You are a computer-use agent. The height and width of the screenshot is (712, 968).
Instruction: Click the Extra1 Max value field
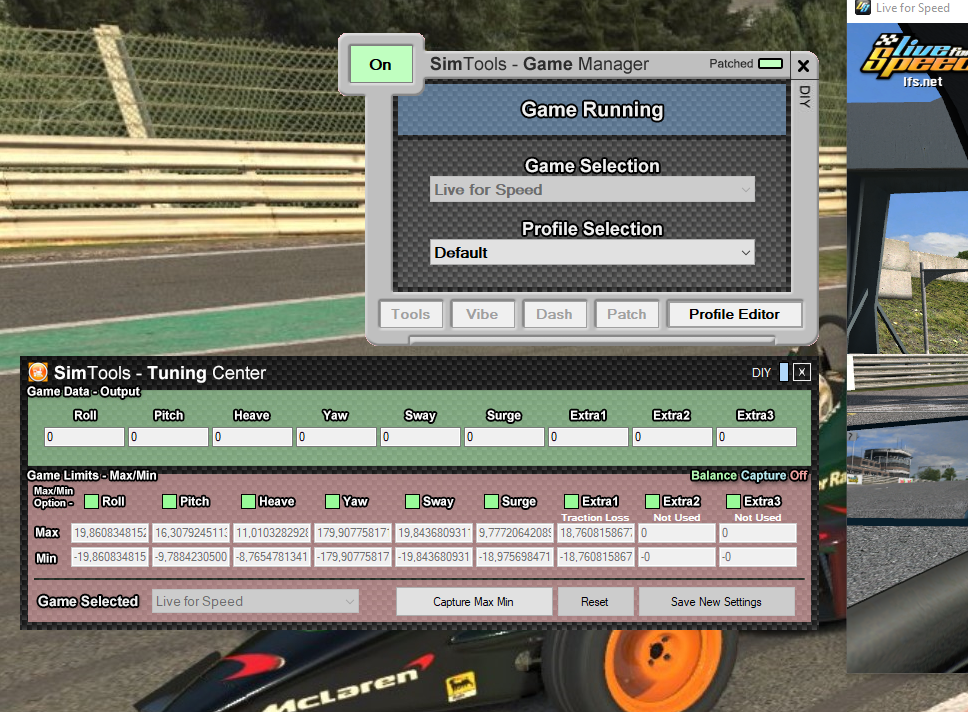tap(595, 533)
